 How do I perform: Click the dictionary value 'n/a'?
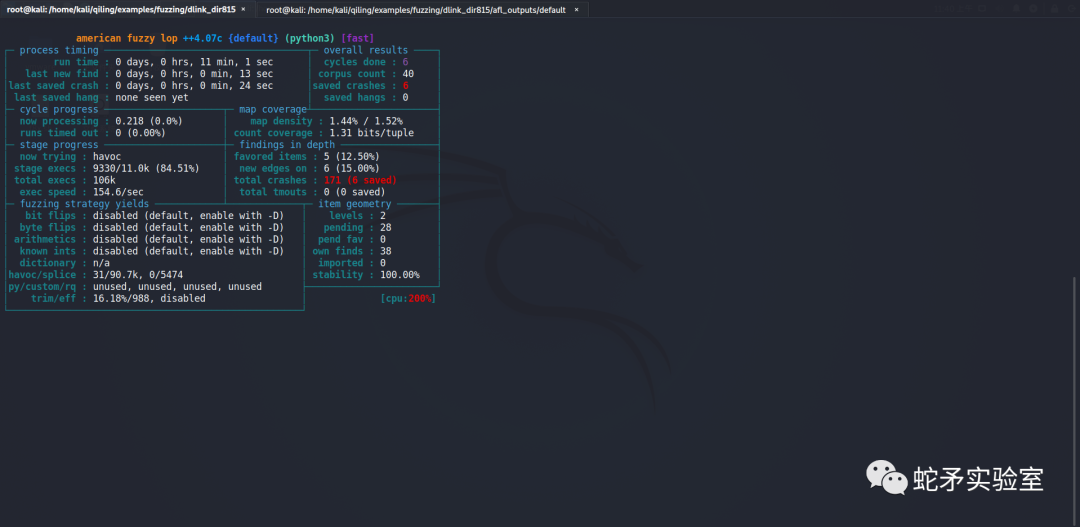click(101, 262)
